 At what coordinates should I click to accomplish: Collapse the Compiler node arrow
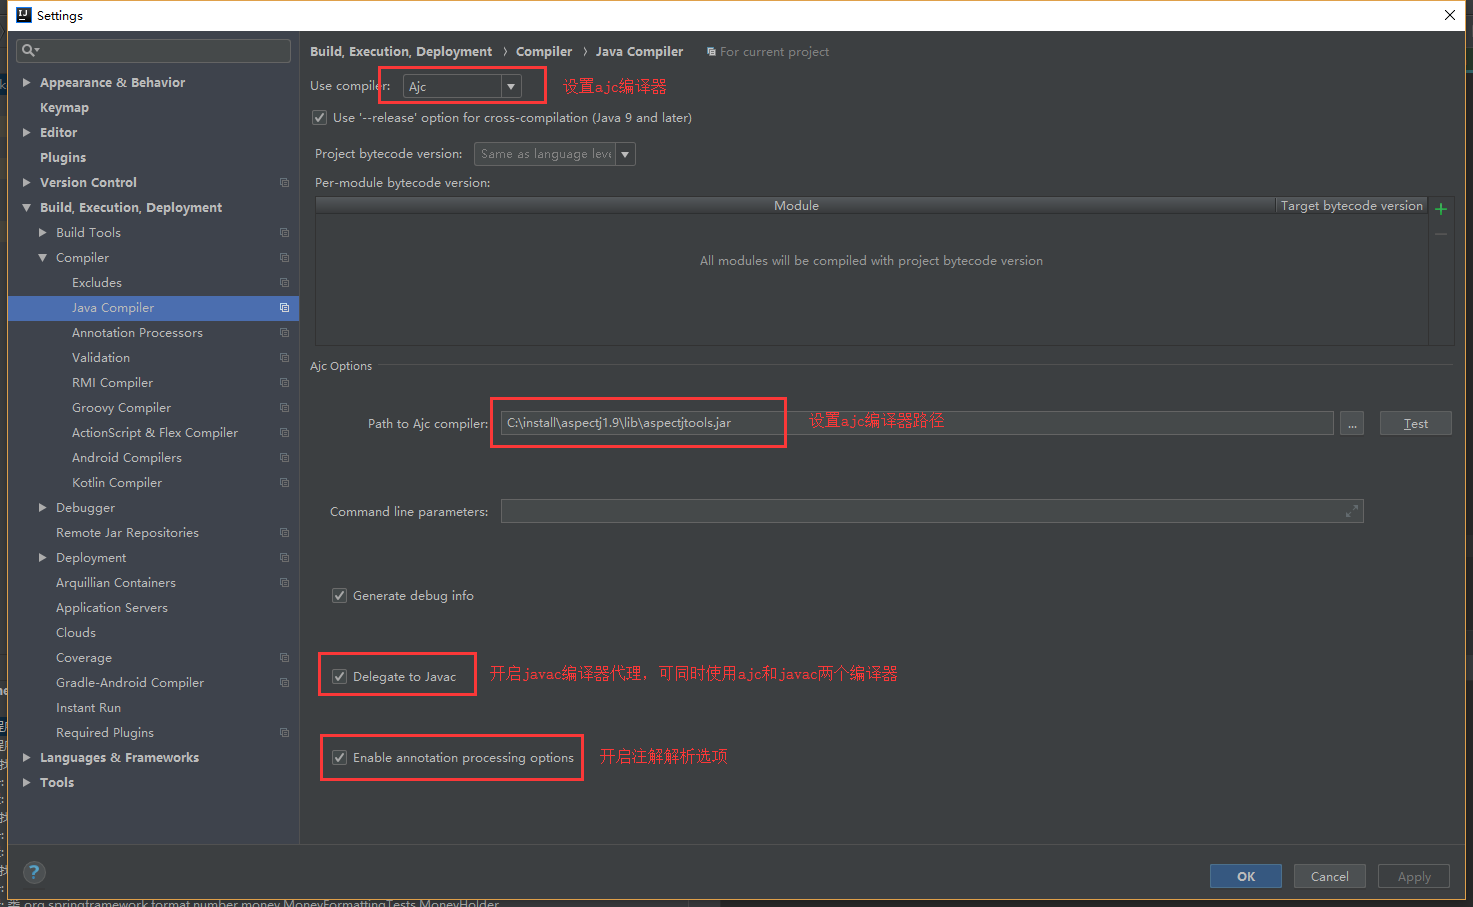pyautogui.click(x=43, y=258)
